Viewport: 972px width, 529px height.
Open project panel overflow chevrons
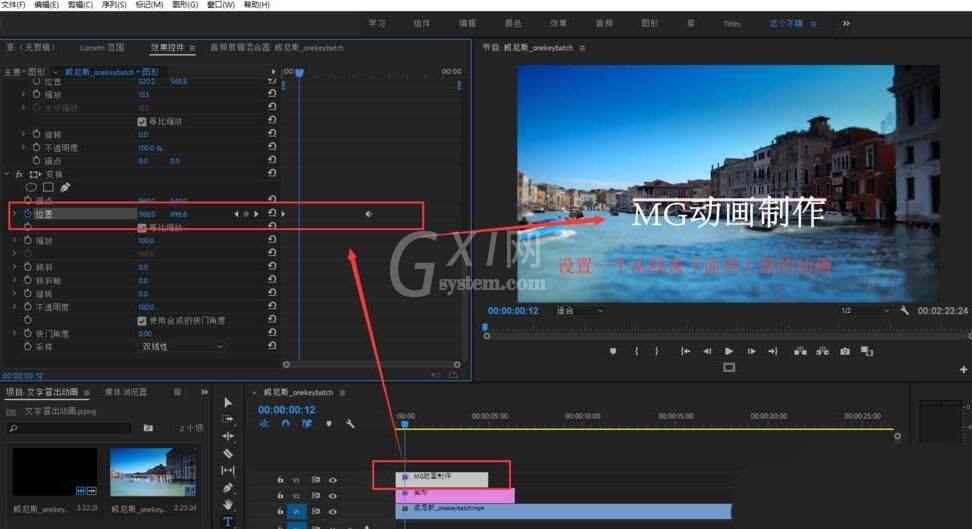205,392
